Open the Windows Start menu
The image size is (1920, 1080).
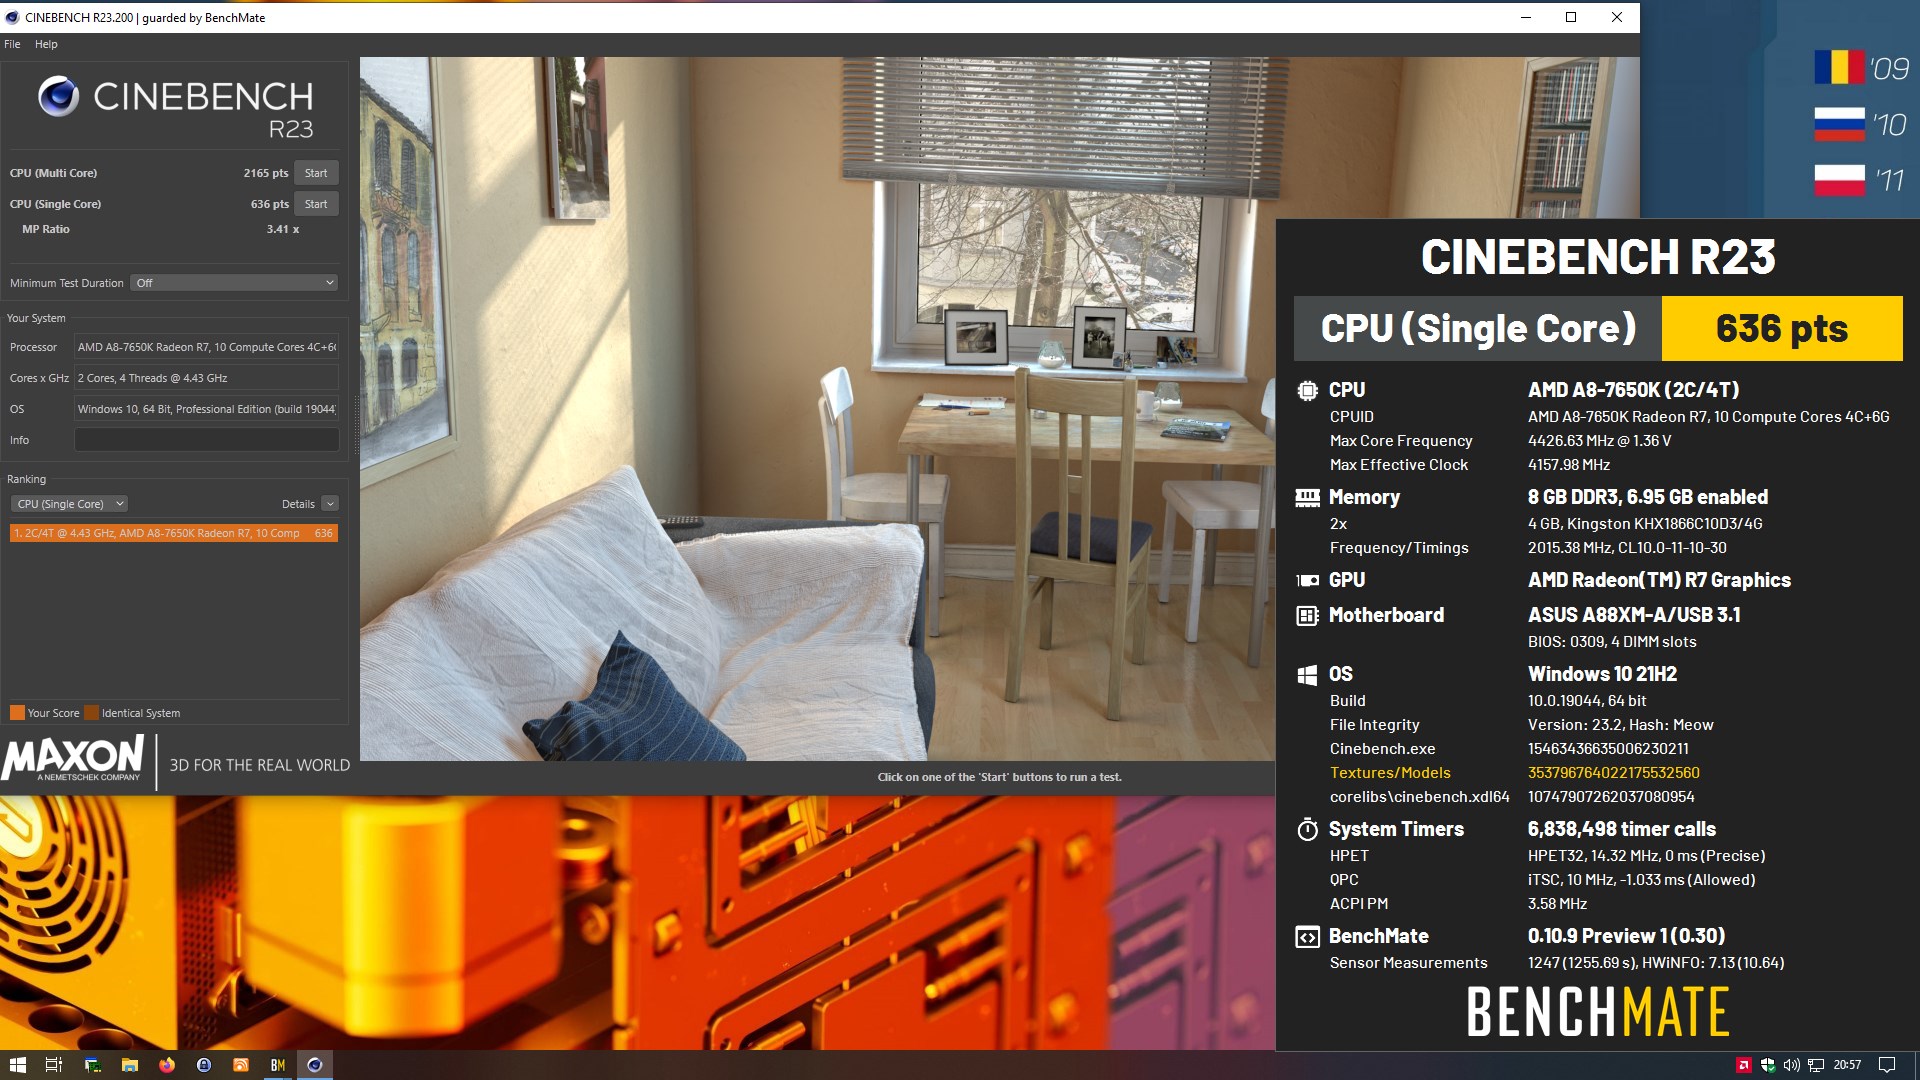pos(18,1065)
